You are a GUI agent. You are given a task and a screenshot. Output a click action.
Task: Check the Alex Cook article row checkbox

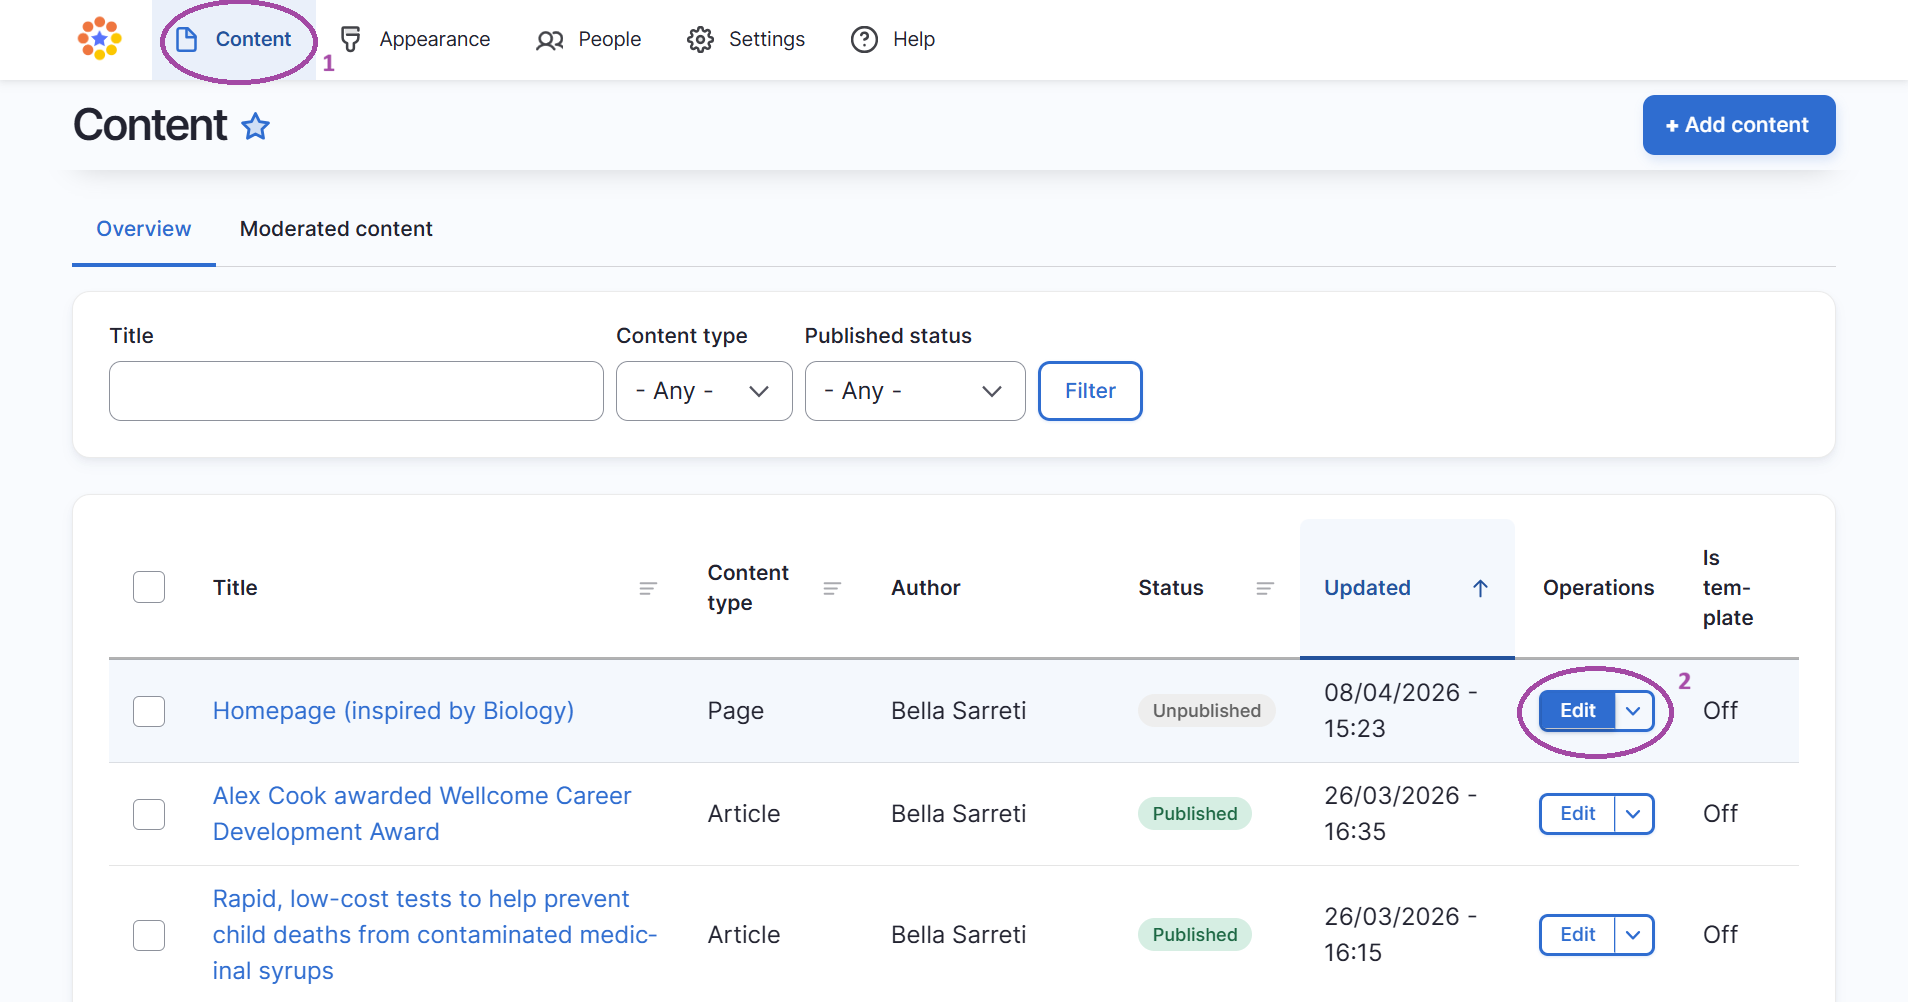[148, 814]
